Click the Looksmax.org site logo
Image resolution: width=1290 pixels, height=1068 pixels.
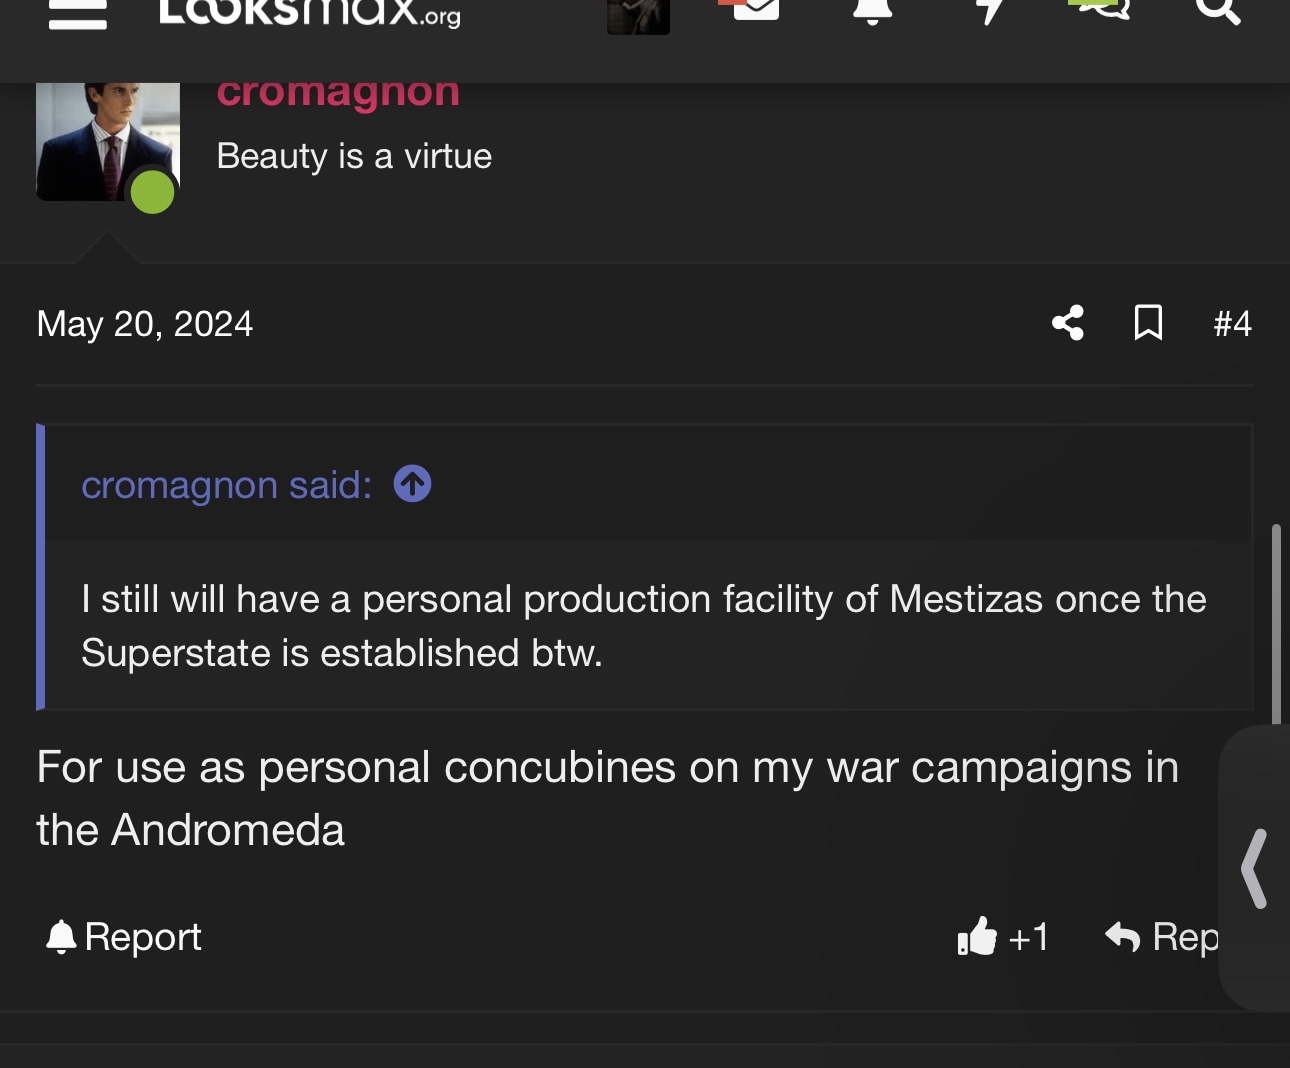pos(310,13)
